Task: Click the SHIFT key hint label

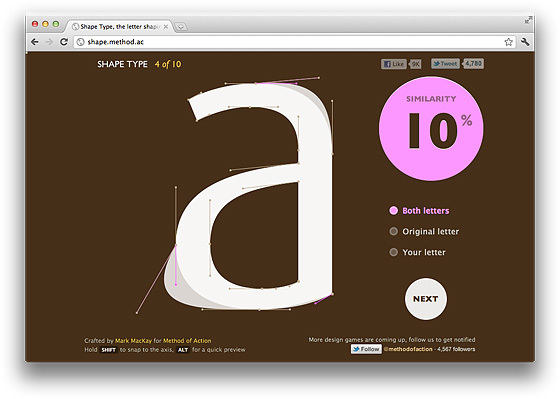Action: [108, 350]
